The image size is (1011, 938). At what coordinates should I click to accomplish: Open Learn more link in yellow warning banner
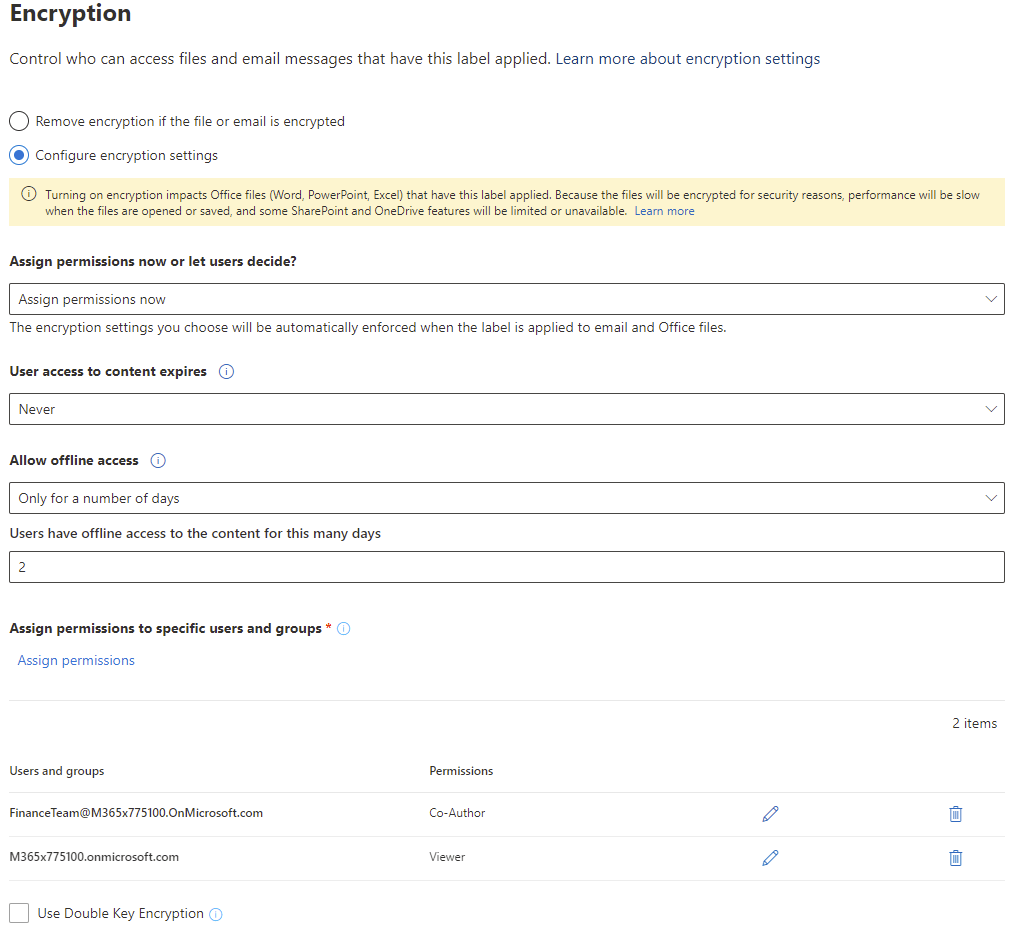tap(664, 212)
